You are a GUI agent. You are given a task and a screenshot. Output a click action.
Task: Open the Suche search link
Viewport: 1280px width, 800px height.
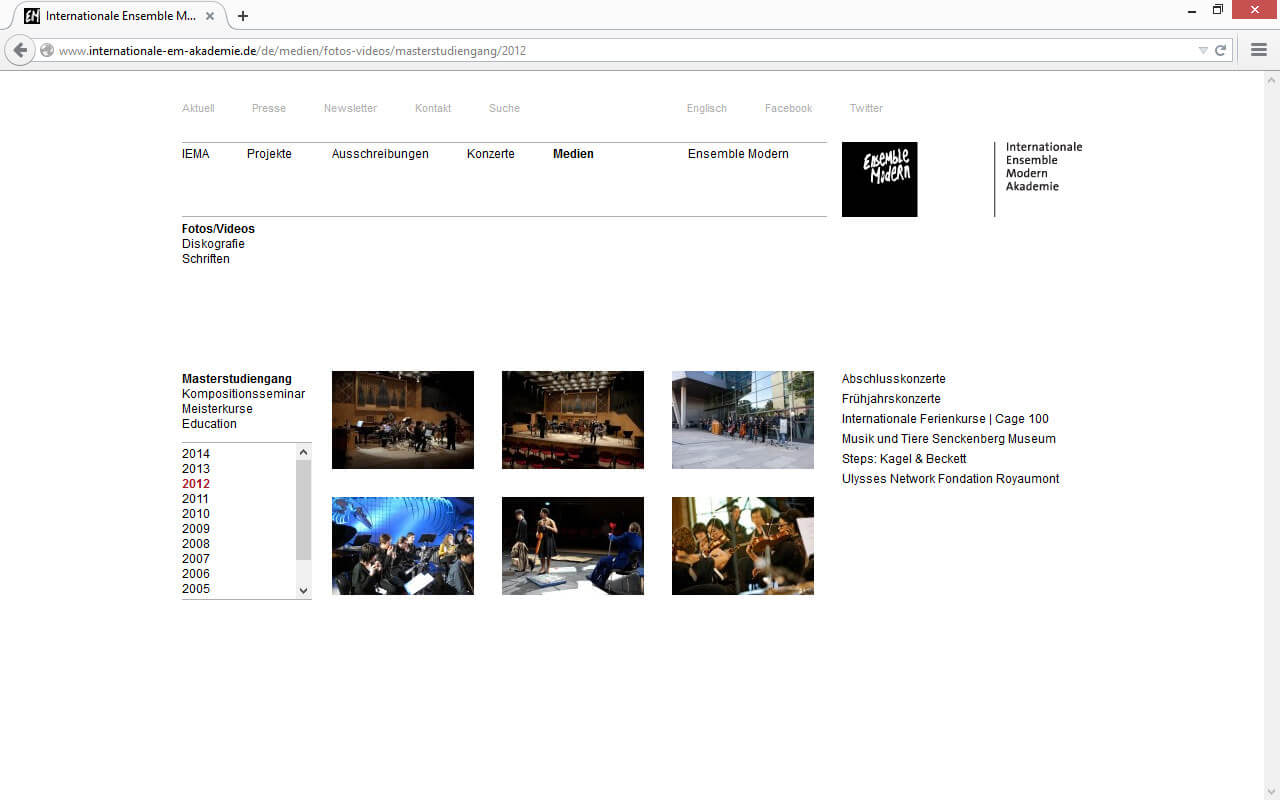click(x=504, y=108)
